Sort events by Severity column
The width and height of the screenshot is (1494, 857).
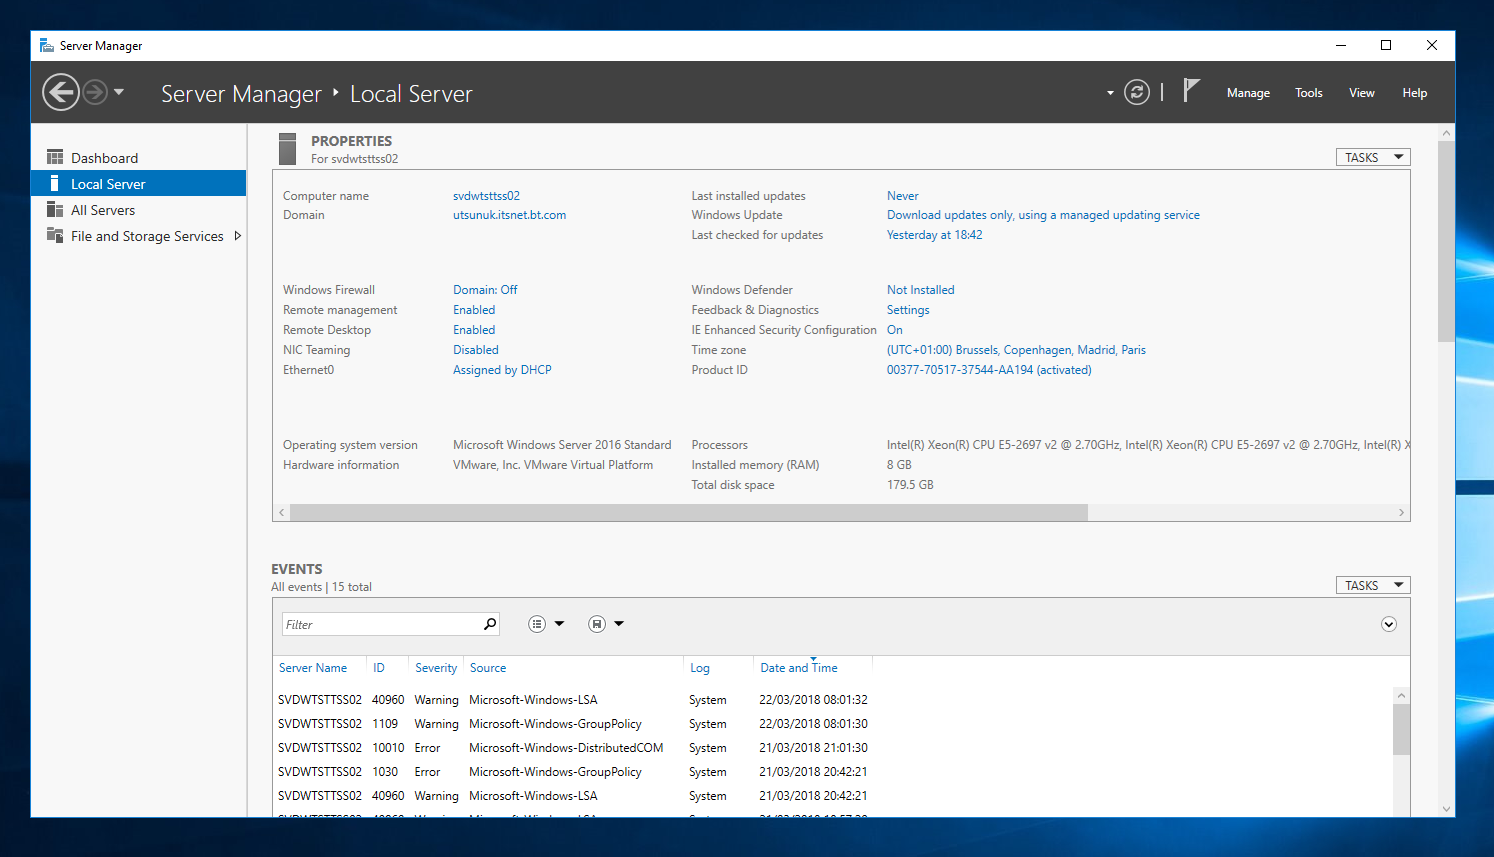tap(436, 668)
